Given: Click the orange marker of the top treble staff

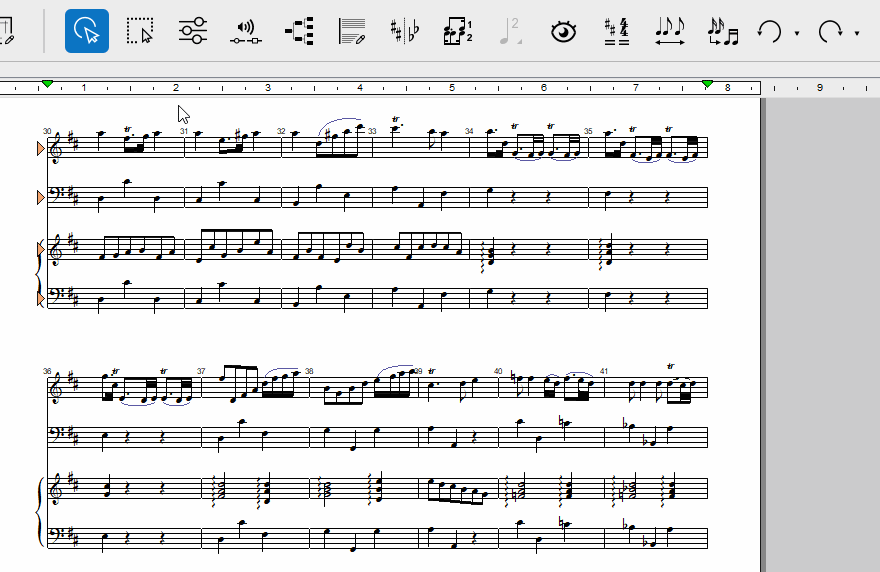Looking at the screenshot, I should pos(40,148).
